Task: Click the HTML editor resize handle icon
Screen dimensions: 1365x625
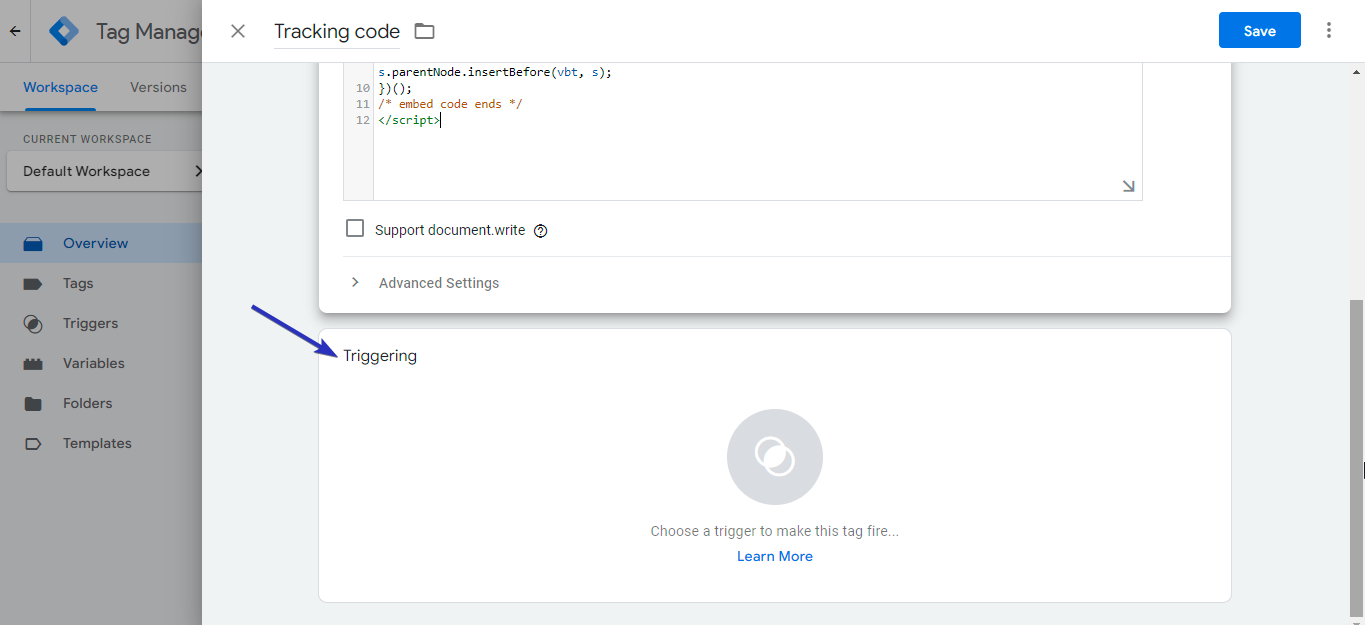Action: click(x=1128, y=186)
